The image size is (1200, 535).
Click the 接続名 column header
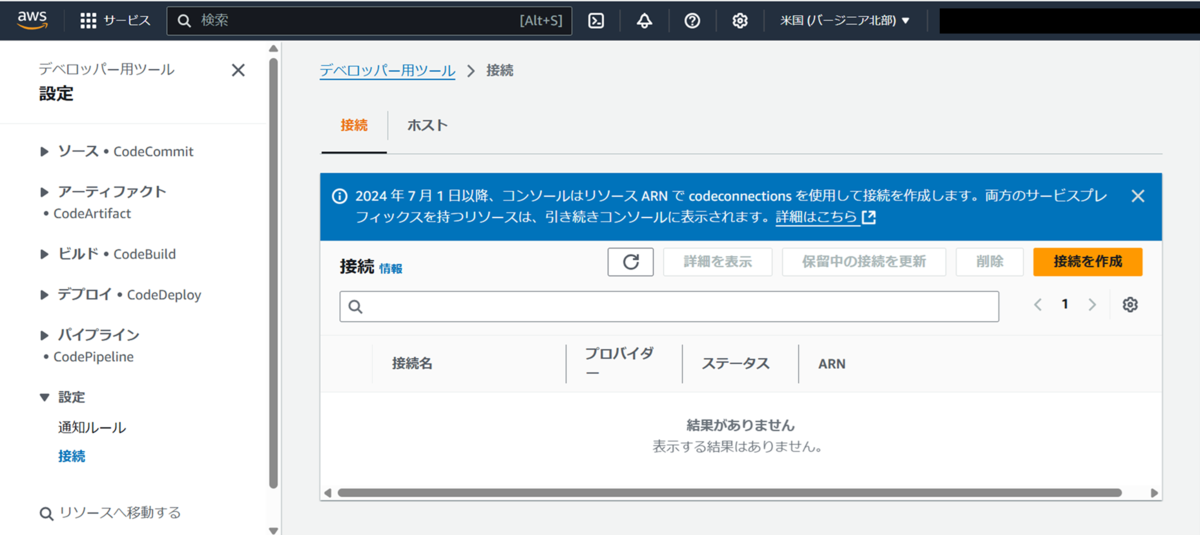pos(413,364)
